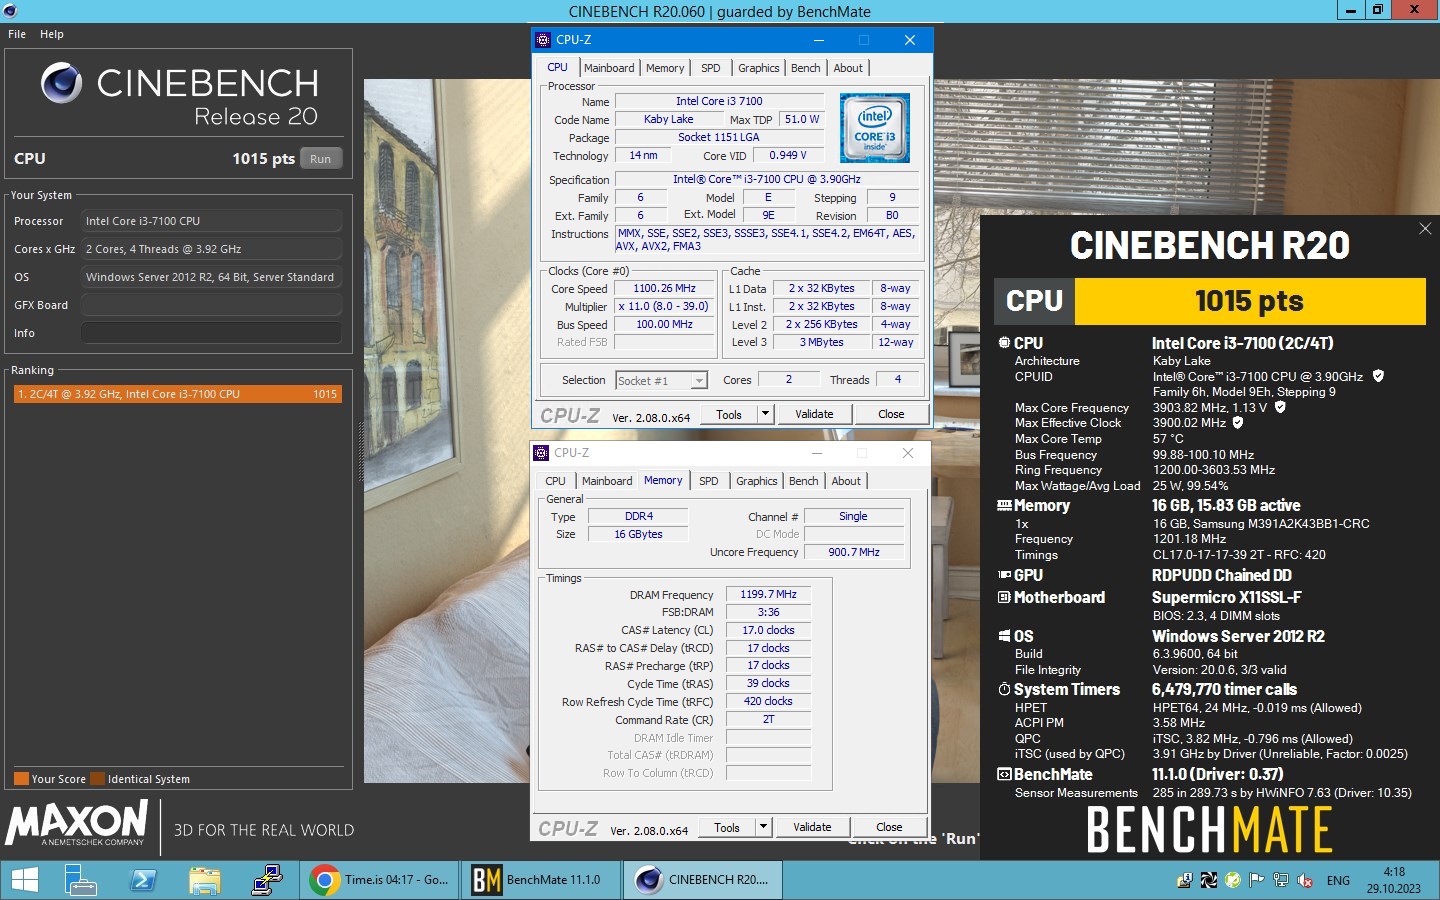The image size is (1440, 900).
Task: Open the Windows Start button
Action: click(24, 880)
